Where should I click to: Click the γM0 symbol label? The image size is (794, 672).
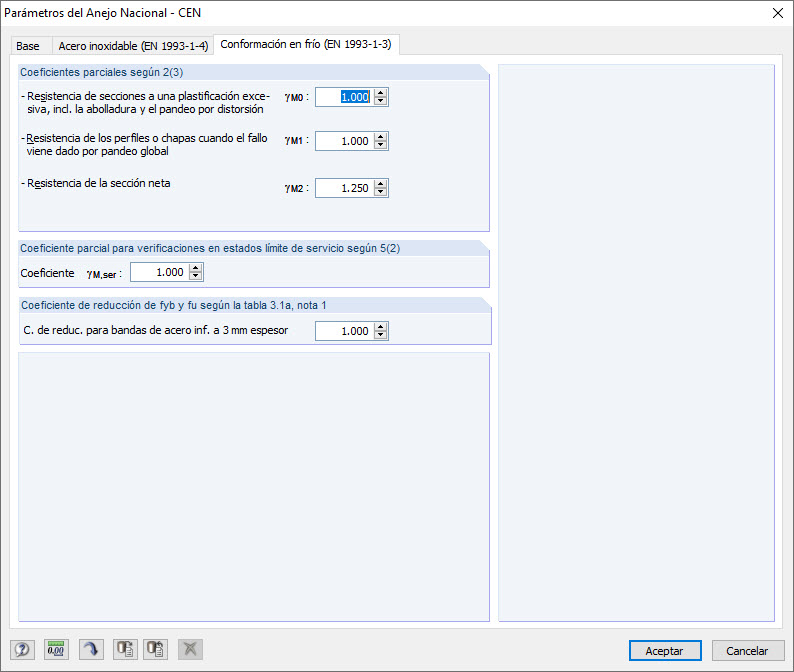pyautogui.click(x=296, y=98)
